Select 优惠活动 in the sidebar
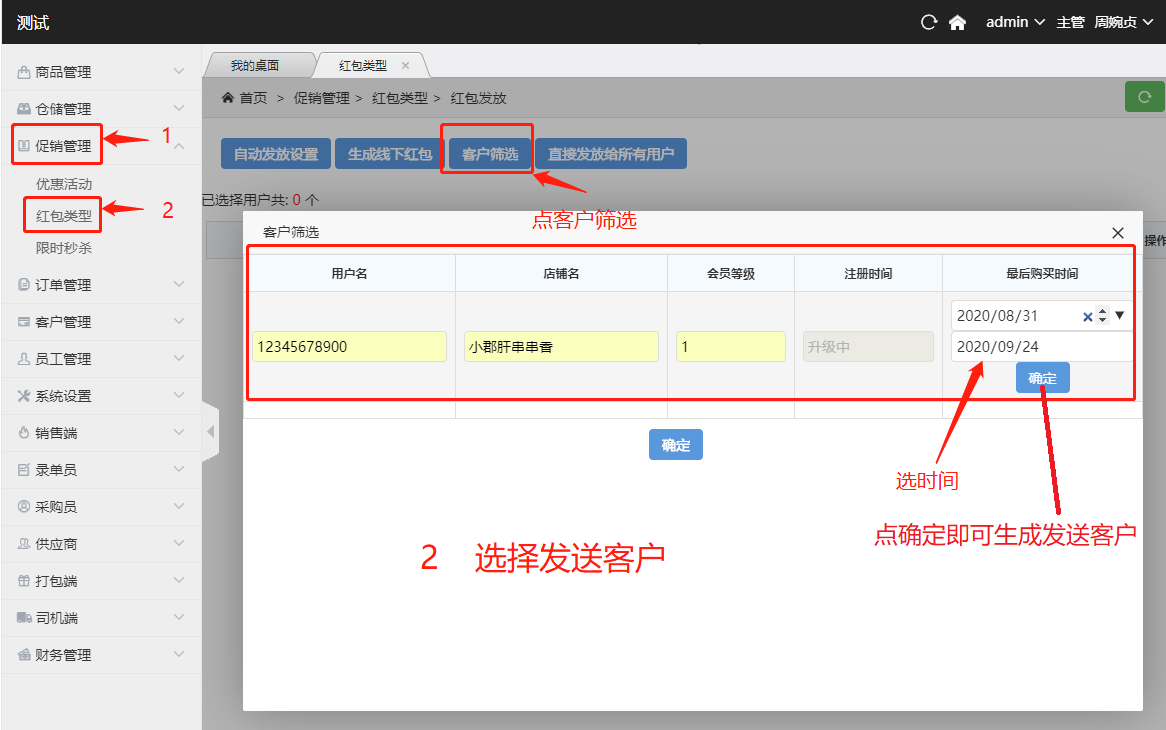The height and width of the screenshot is (730, 1166). pos(64,184)
